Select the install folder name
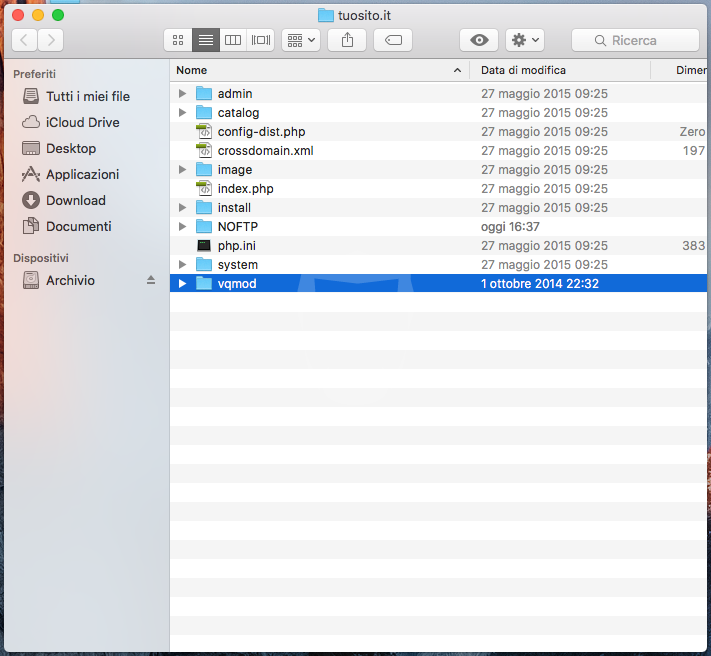Image resolution: width=711 pixels, height=656 pixels. [x=234, y=208]
